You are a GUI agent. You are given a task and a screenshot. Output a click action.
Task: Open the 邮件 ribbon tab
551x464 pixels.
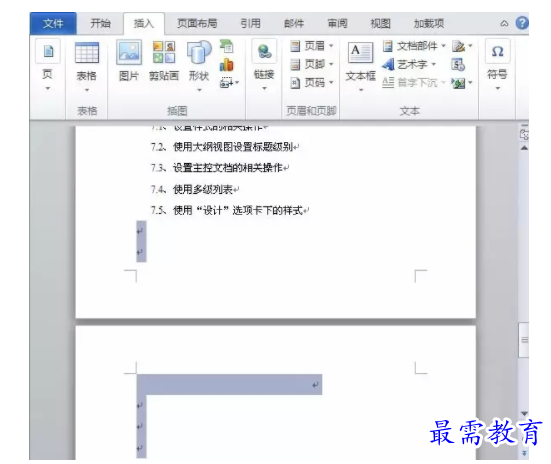click(x=294, y=24)
